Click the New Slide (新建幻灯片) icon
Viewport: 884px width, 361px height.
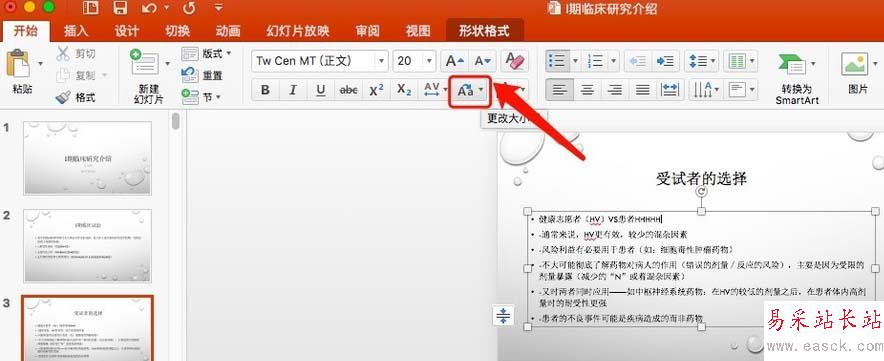tap(145, 63)
